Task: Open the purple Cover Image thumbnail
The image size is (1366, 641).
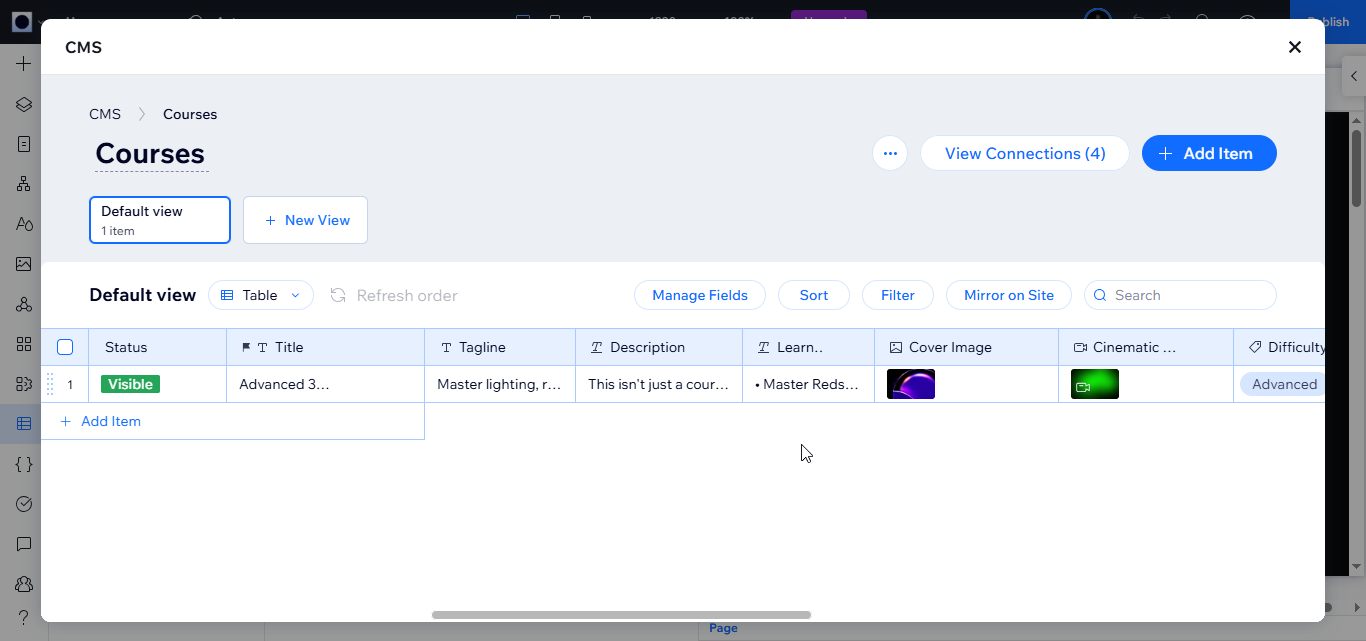Action: pyautogui.click(x=911, y=384)
